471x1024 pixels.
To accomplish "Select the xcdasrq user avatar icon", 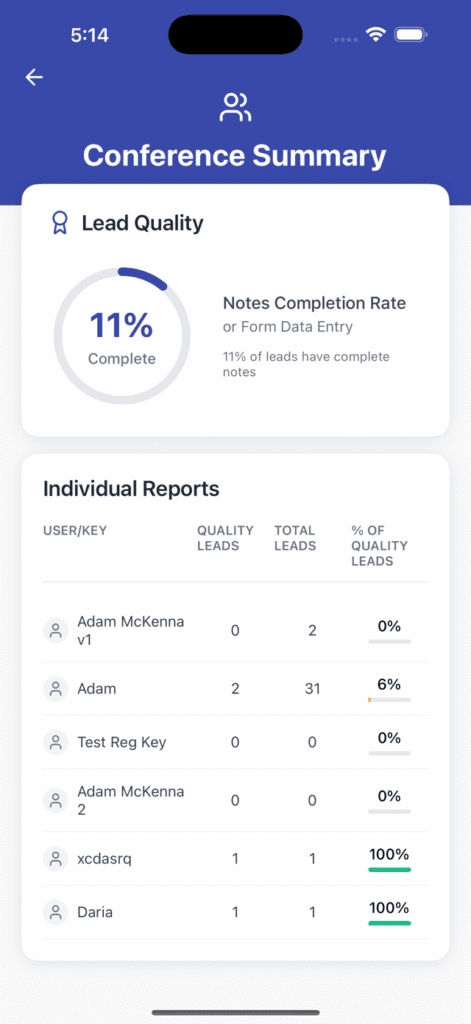I will tap(56, 858).
